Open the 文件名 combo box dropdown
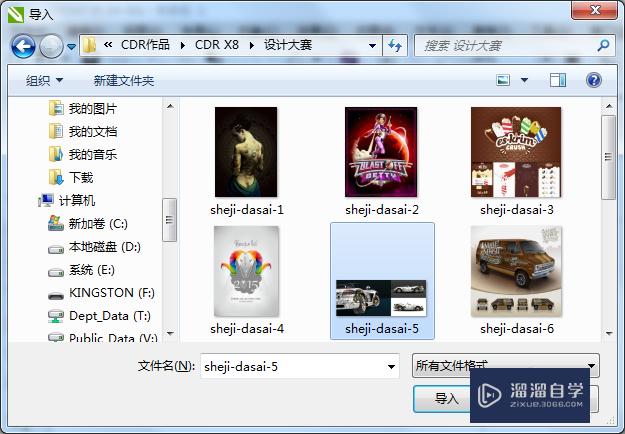The height and width of the screenshot is (434, 625). coord(391,367)
